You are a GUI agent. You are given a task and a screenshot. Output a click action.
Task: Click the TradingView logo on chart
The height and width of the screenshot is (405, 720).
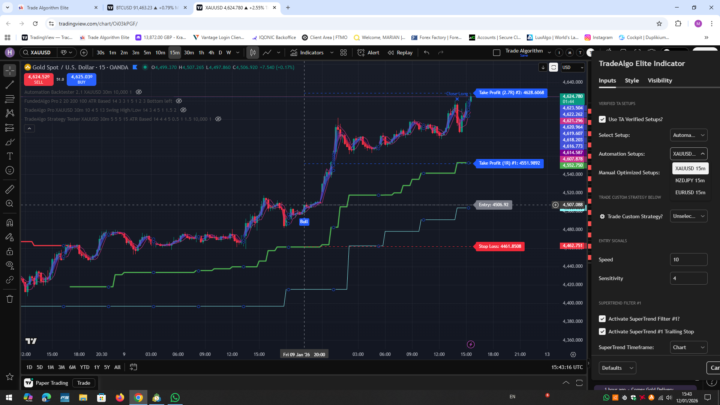pyautogui.click(x=31, y=341)
